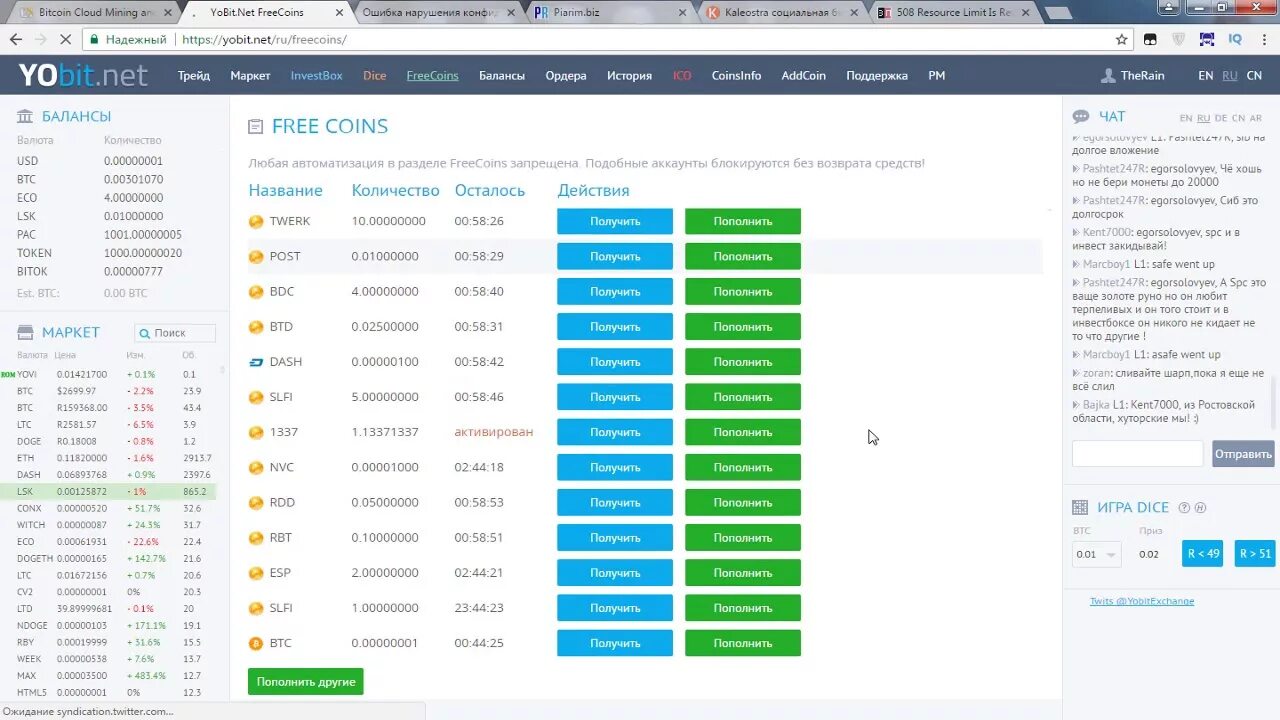1280x720 pixels.
Task: Click the R < 49 dice button
Action: pyautogui.click(x=1202, y=553)
